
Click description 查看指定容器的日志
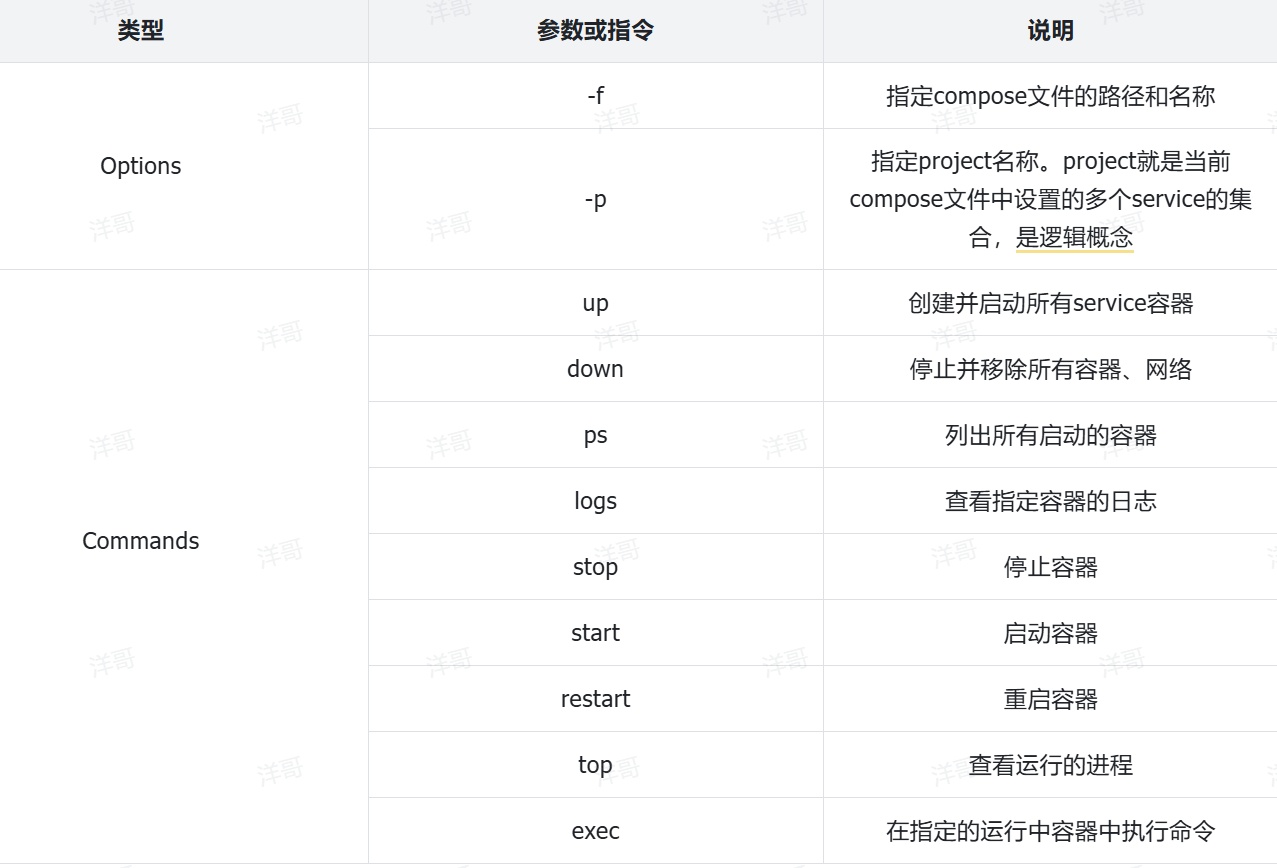1050,501
